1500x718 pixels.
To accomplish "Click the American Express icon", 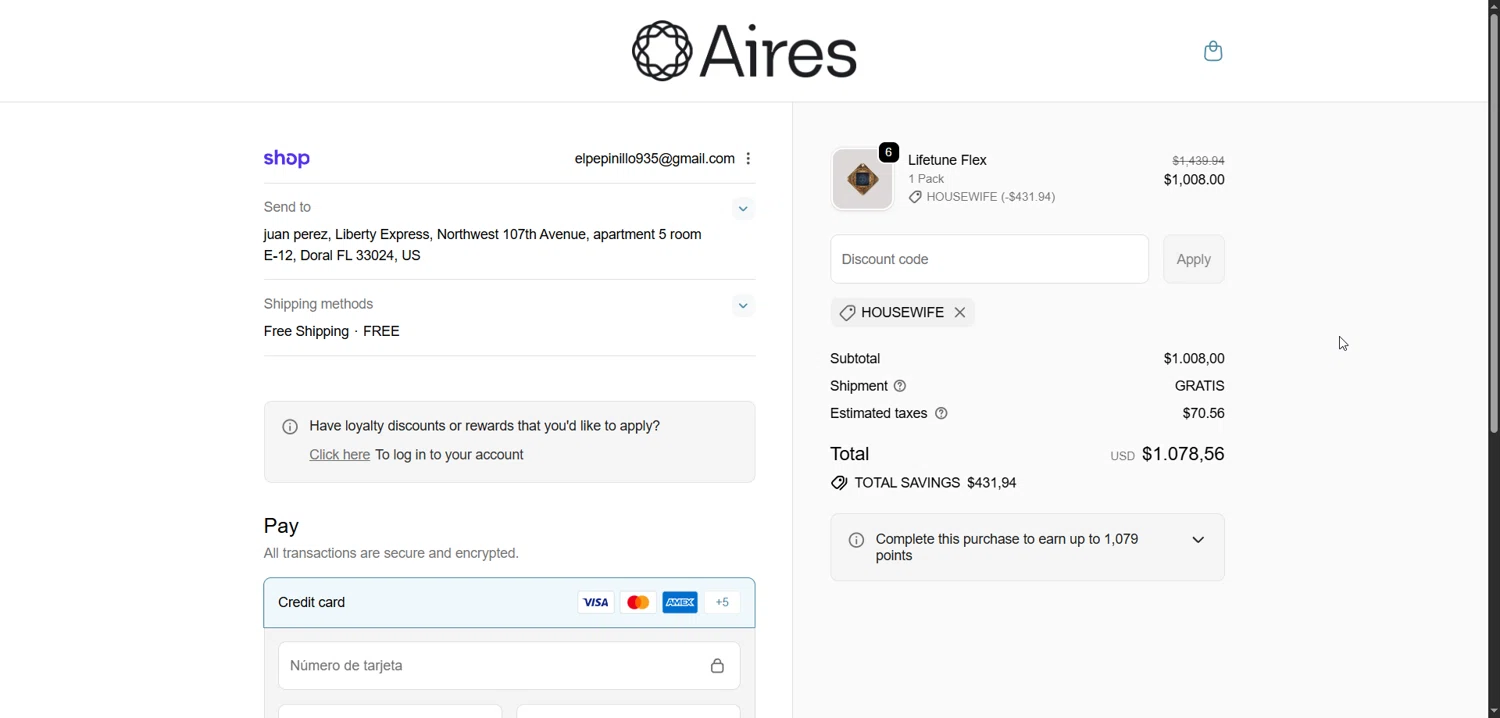I will click(680, 603).
